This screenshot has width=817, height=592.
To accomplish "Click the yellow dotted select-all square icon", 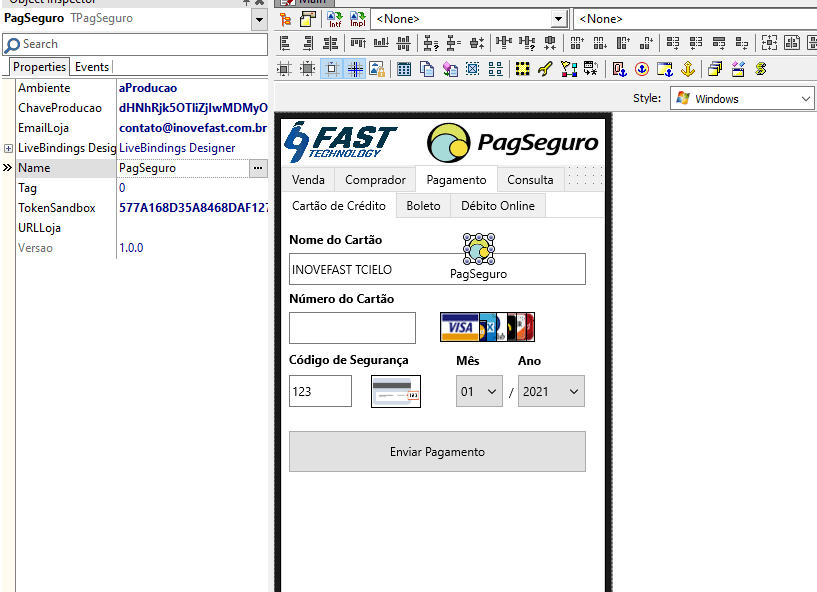I will pyautogui.click(x=522, y=69).
